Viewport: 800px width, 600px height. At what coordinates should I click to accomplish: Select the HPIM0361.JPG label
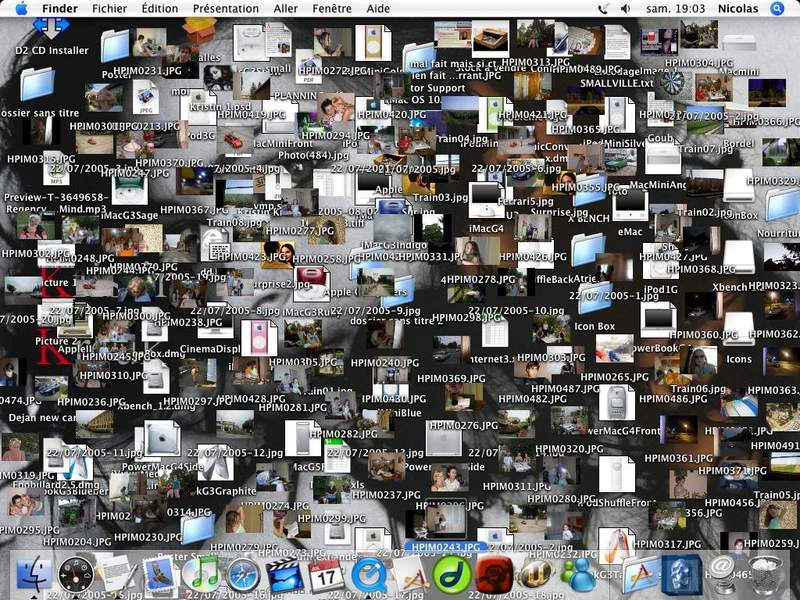(x=678, y=458)
